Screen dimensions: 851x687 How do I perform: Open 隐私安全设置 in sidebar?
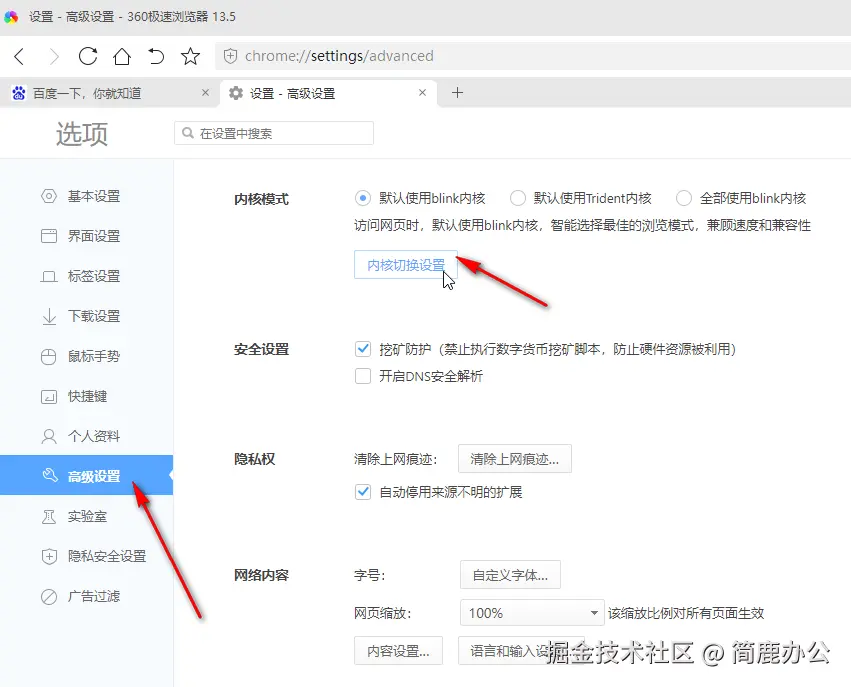[x=86, y=556]
